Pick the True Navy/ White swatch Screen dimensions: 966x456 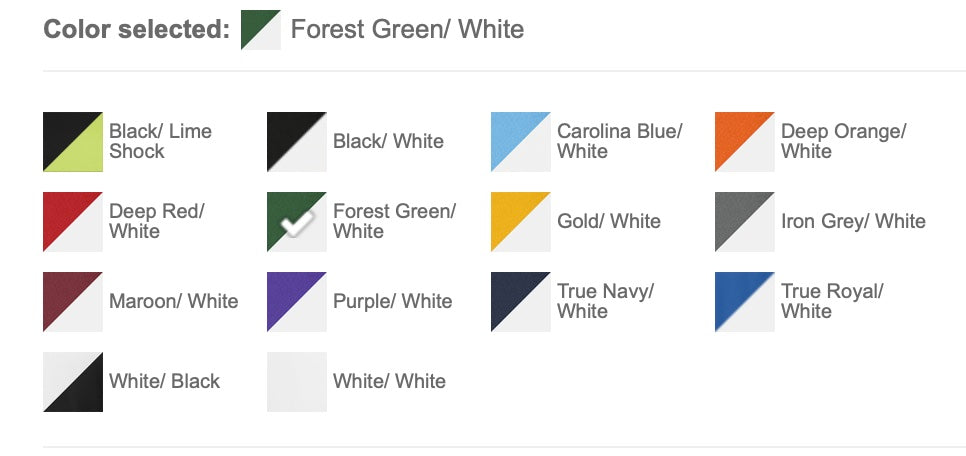pyautogui.click(x=521, y=301)
